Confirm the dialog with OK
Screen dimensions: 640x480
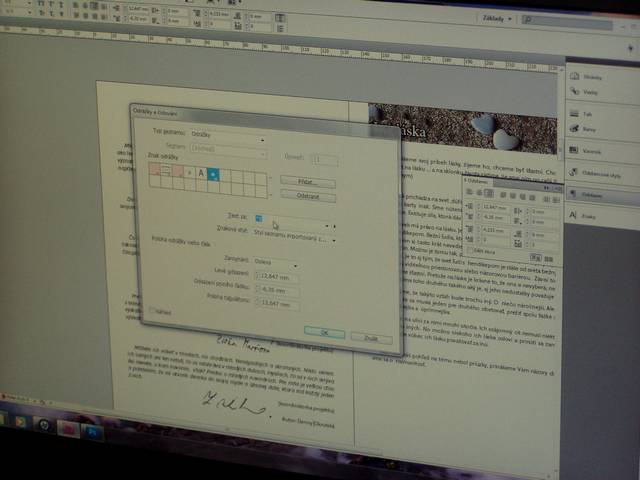click(x=324, y=331)
